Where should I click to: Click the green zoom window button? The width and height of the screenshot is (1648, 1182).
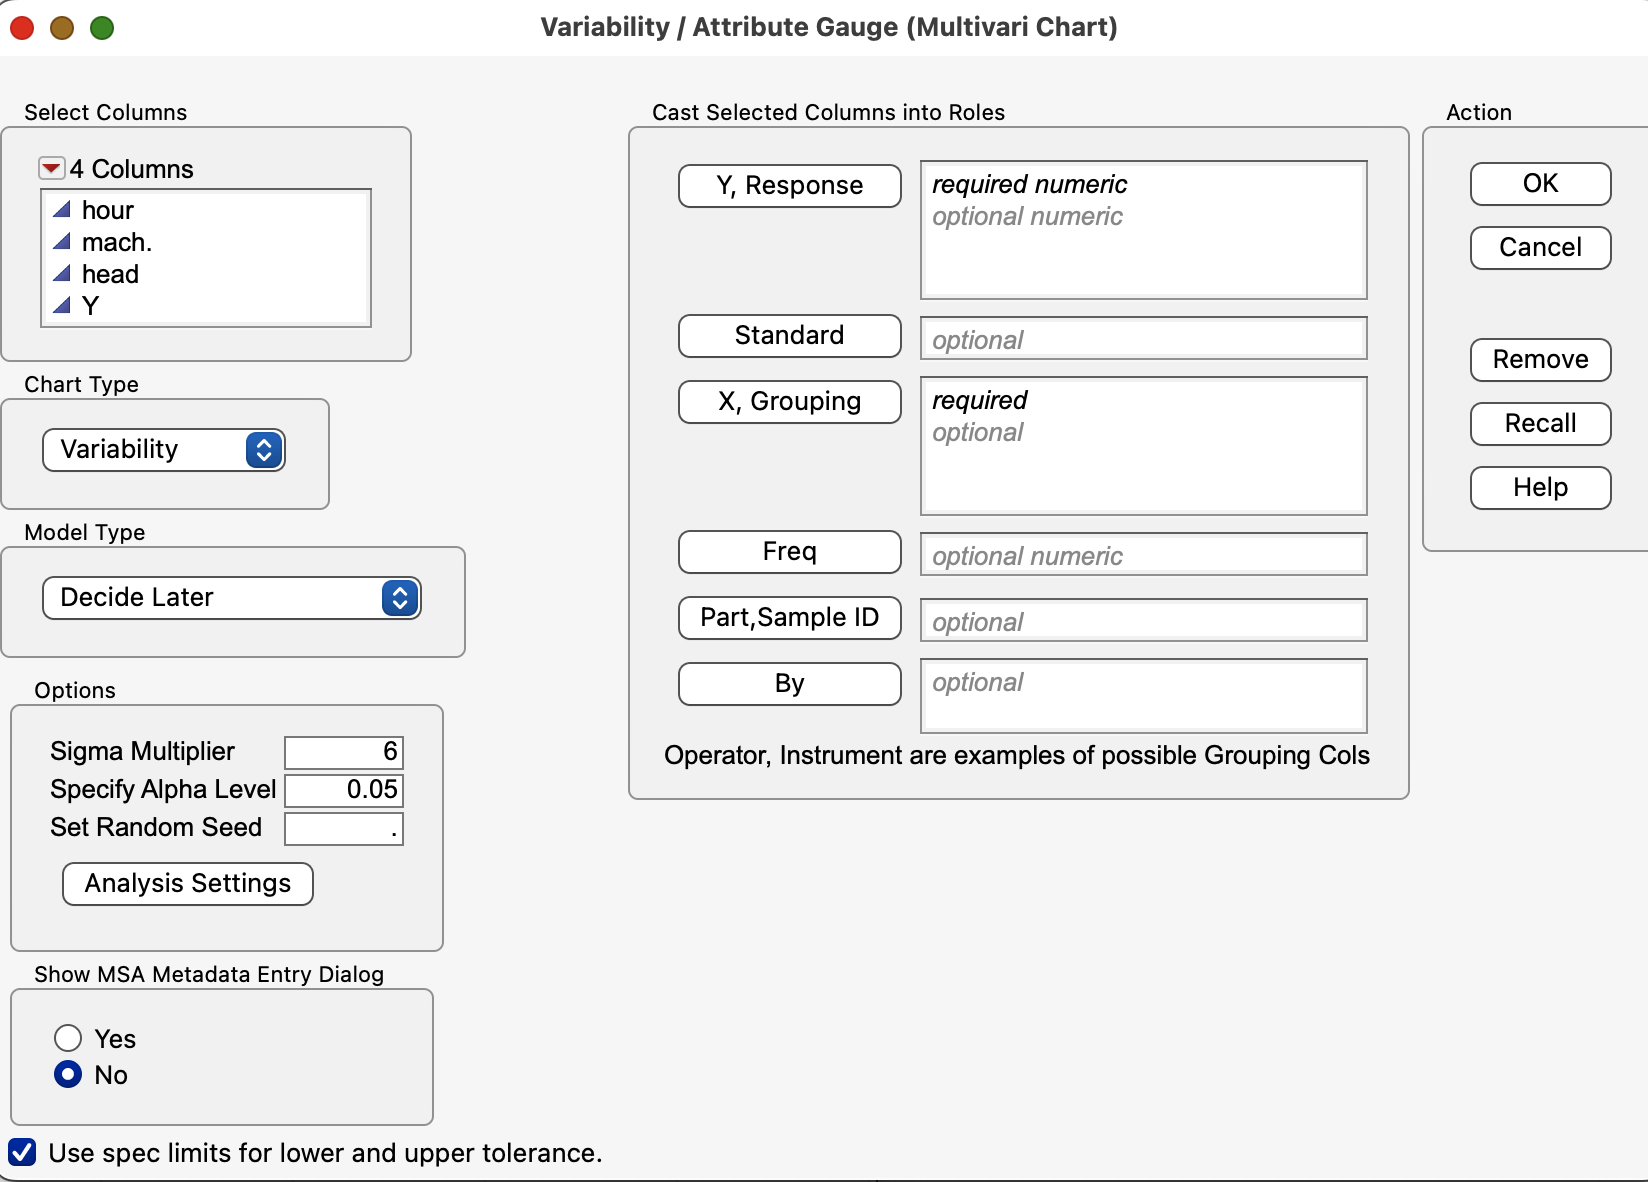(x=102, y=28)
